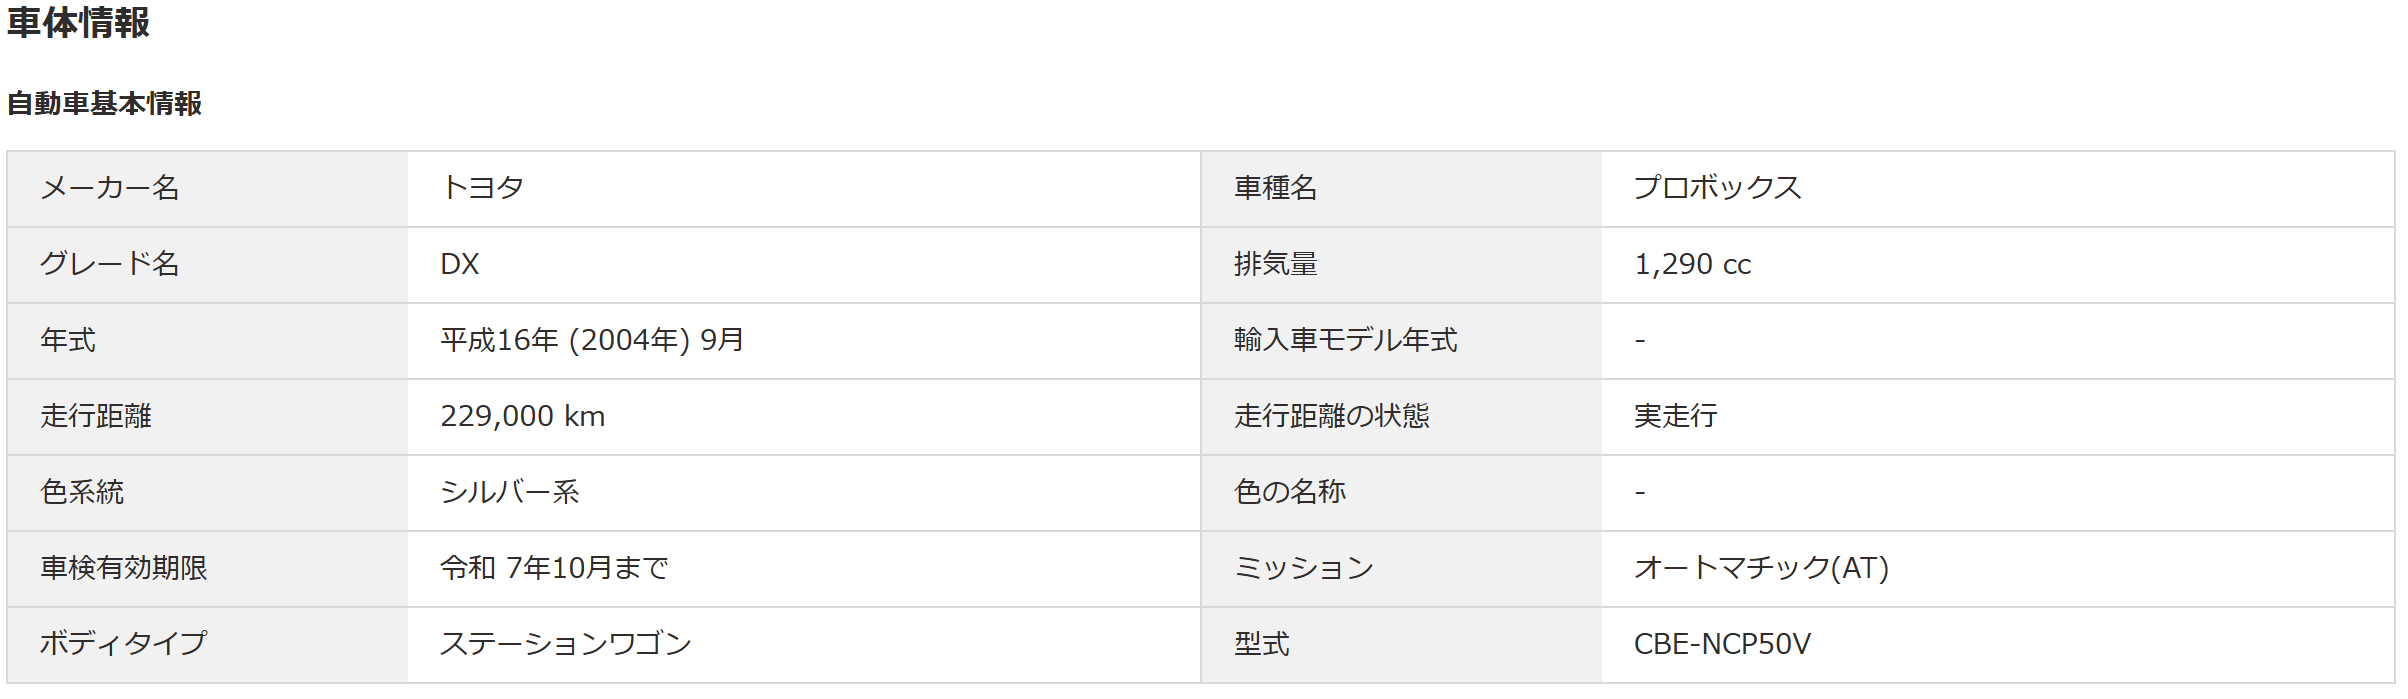Click the 車体情報 heading
2408x699 pixels.
click(x=78, y=22)
